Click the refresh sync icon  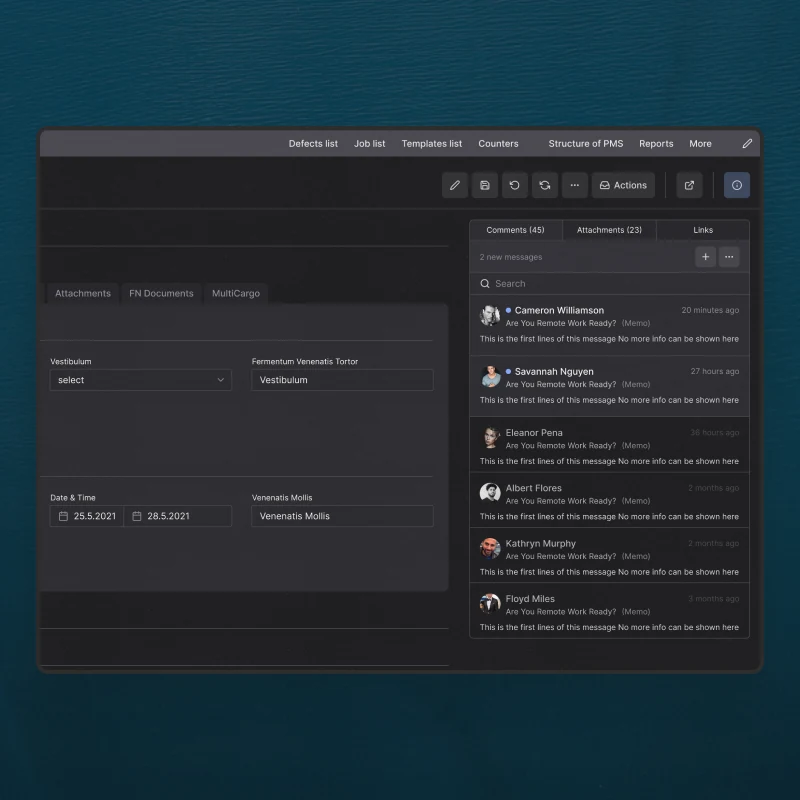544,185
